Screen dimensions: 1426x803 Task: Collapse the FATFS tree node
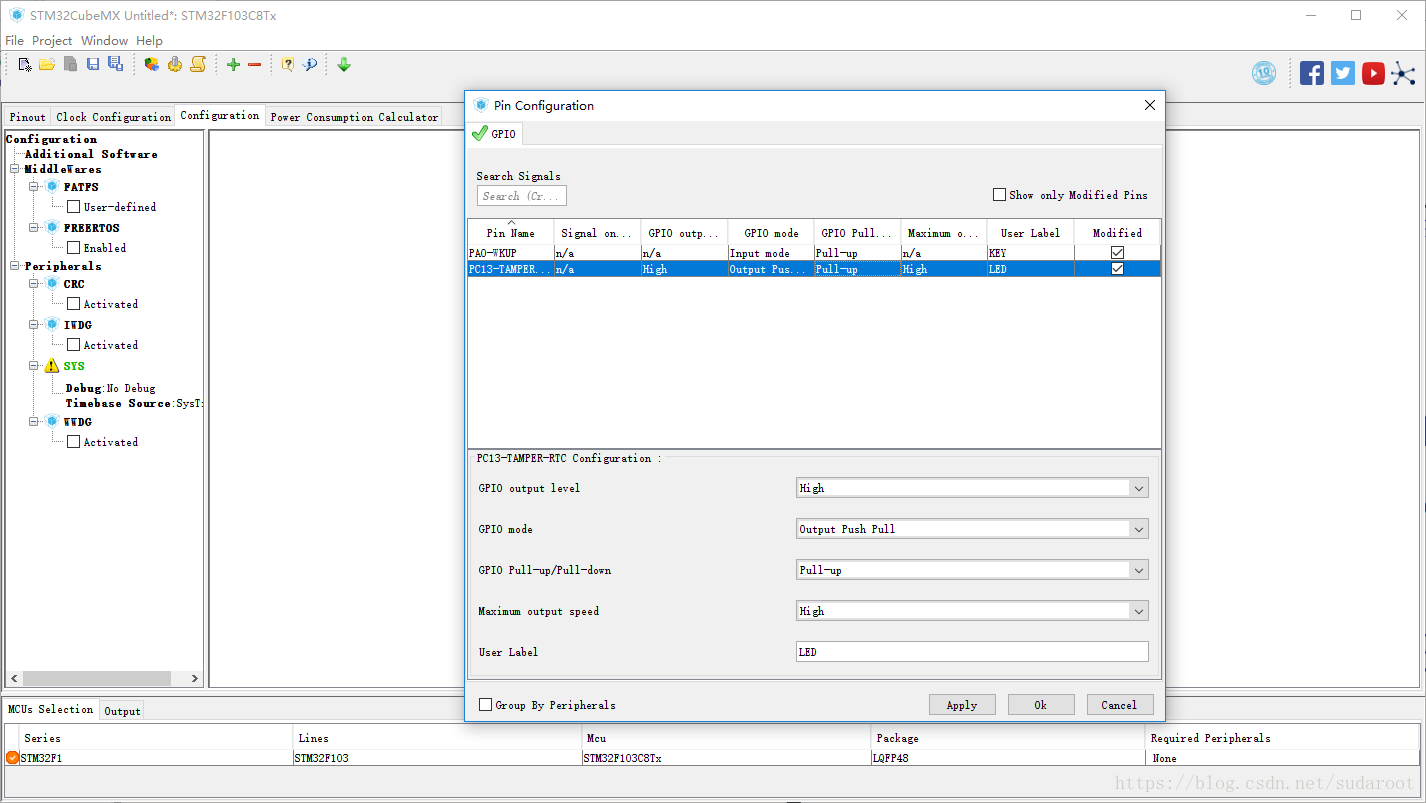coord(33,186)
